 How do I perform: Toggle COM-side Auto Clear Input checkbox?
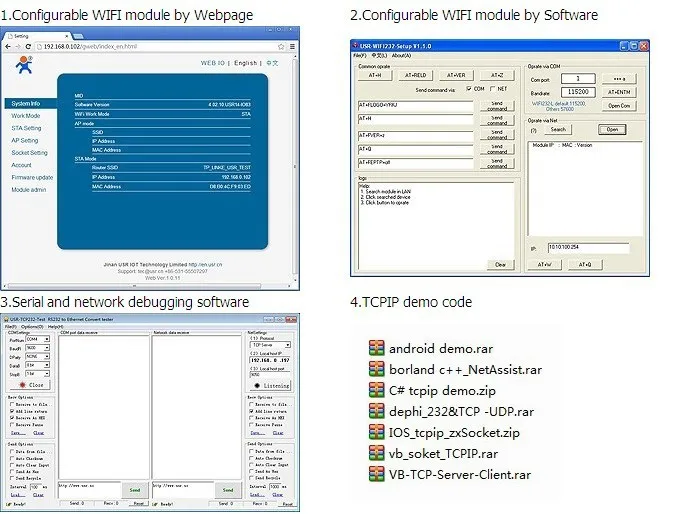12,465
